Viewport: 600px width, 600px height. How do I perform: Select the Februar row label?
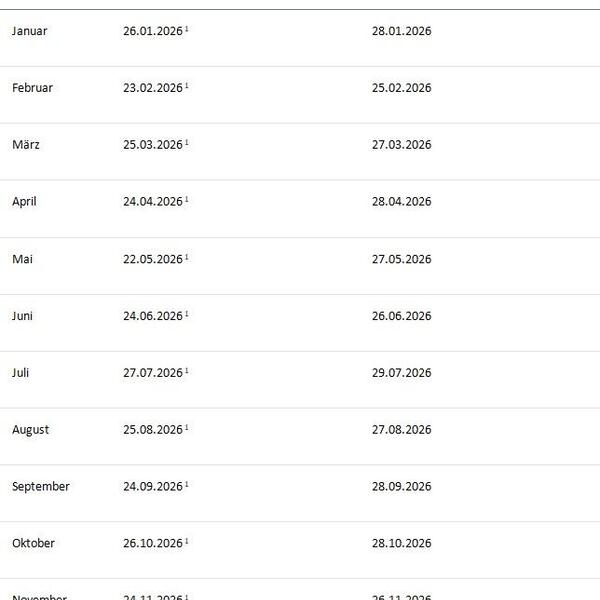(32, 88)
